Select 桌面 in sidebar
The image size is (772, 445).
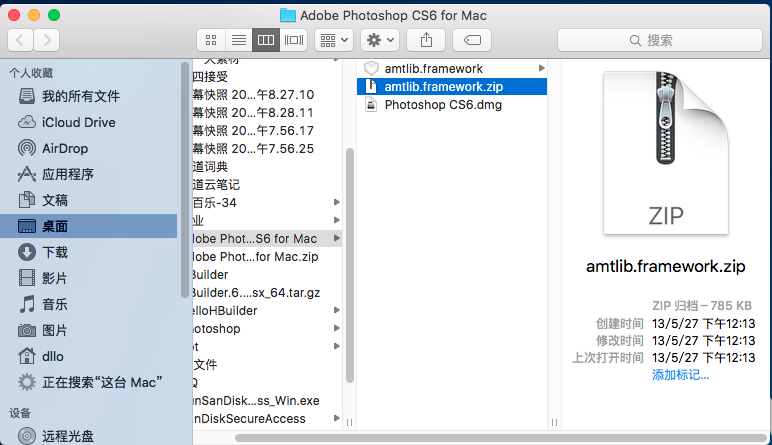click(x=89, y=226)
